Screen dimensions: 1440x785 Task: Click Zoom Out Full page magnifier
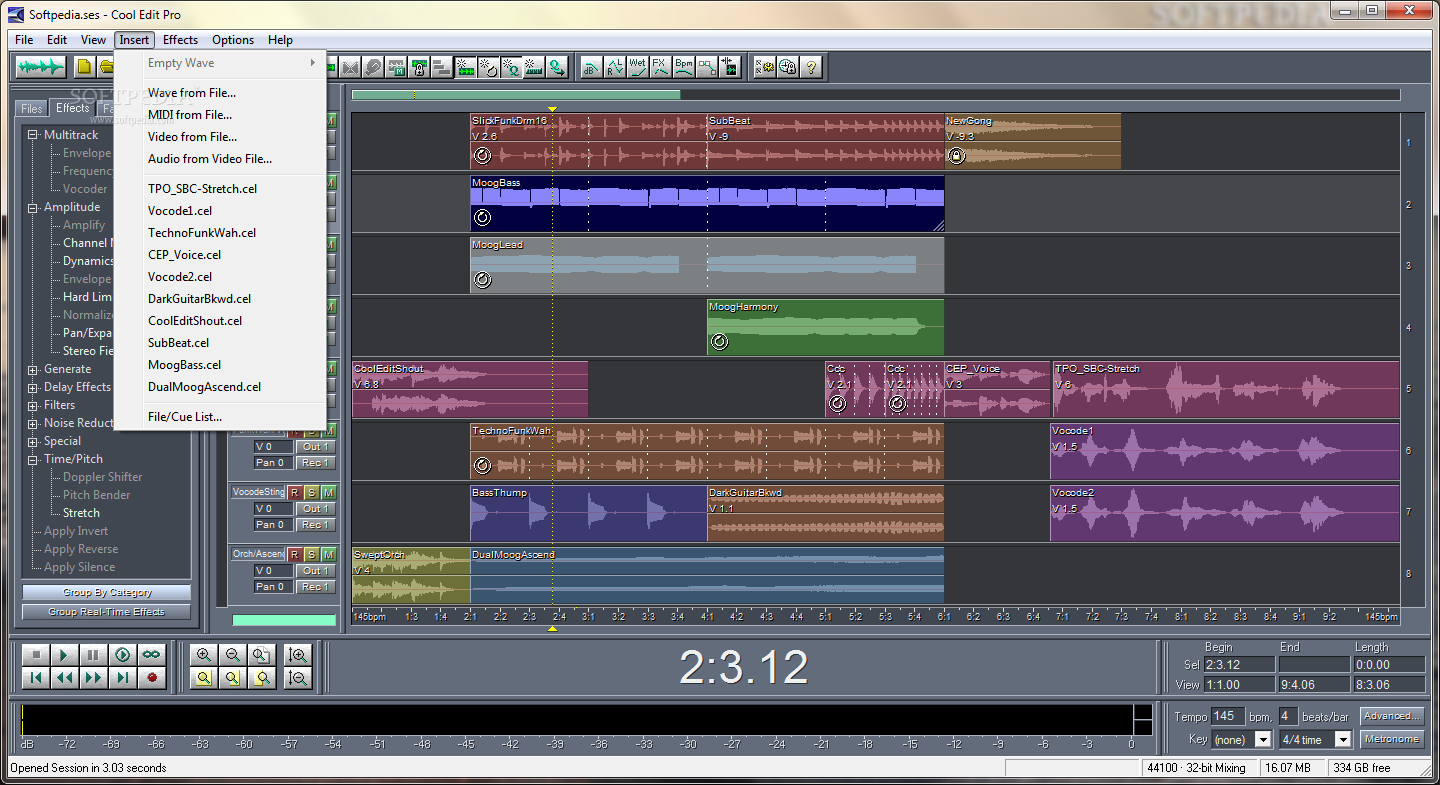pos(262,655)
